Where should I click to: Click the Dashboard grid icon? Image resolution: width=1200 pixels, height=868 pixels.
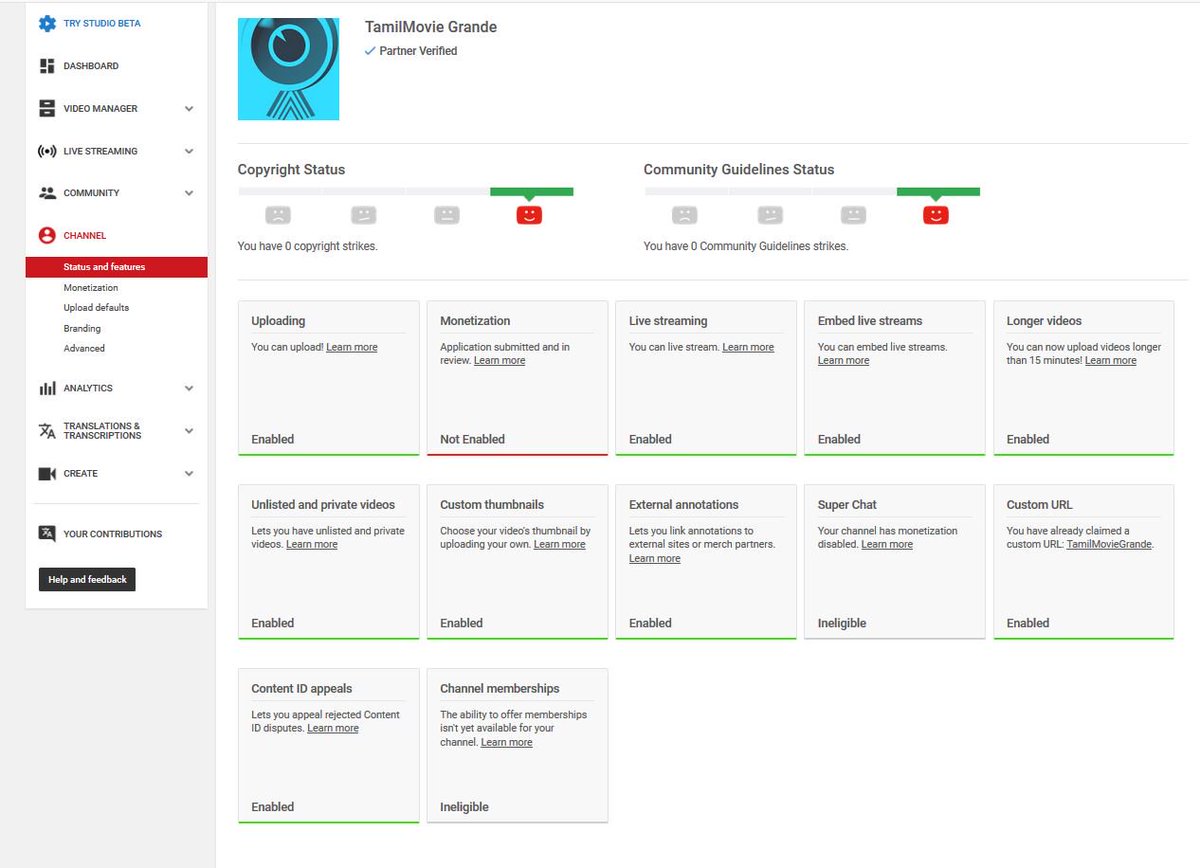coord(47,66)
